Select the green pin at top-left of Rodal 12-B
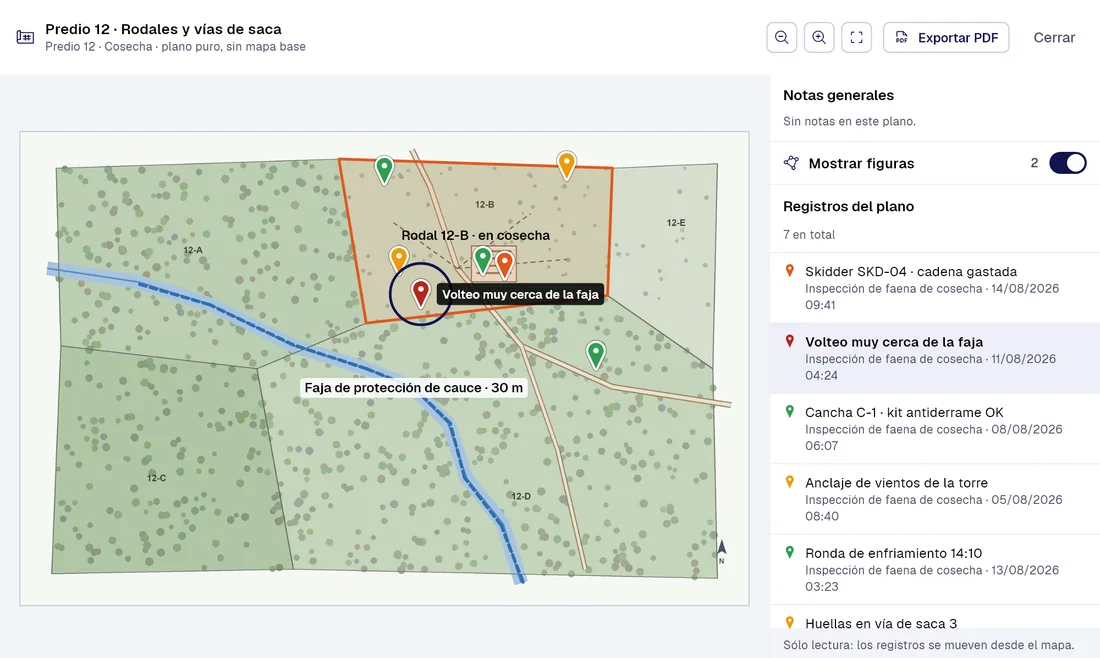 (x=384, y=170)
